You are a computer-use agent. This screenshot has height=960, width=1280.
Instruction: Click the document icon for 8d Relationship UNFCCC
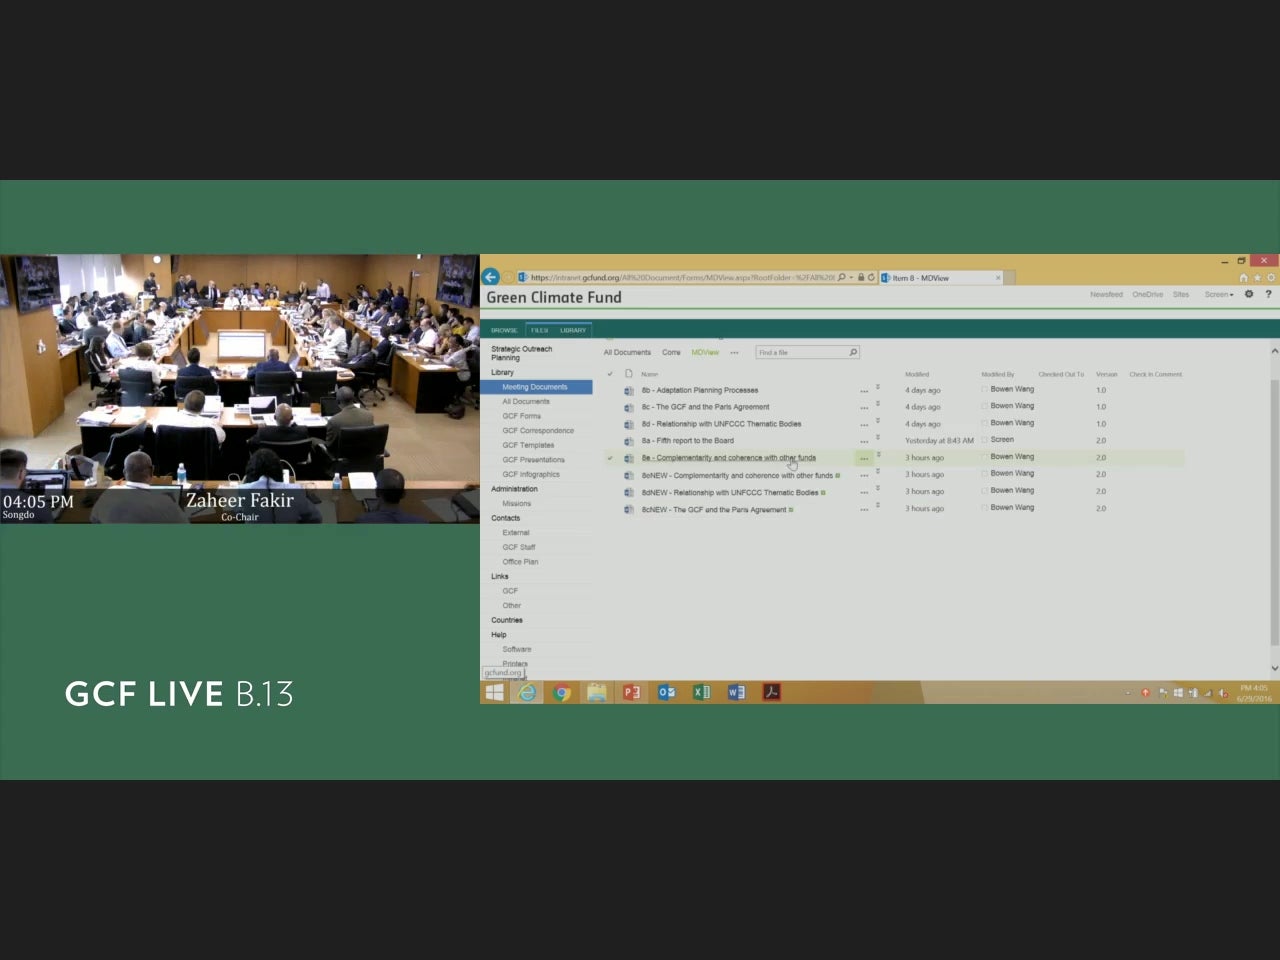click(628, 424)
